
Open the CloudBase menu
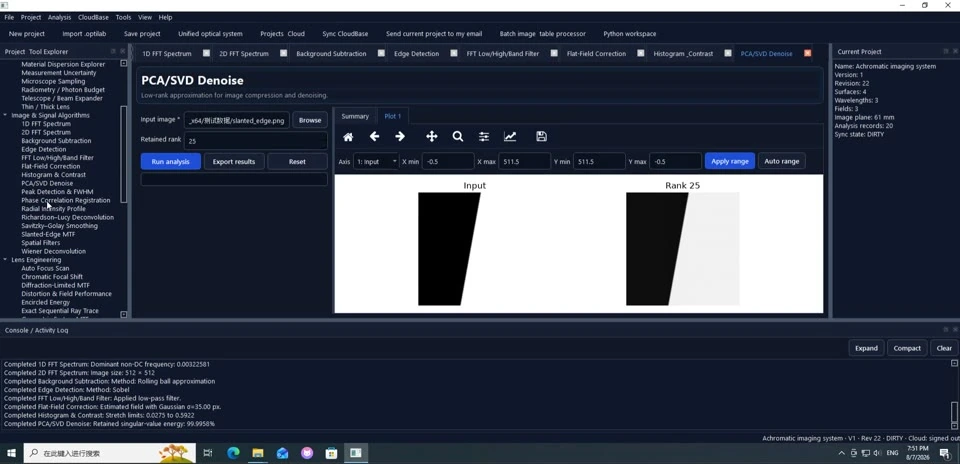click(x=93, y=17)
